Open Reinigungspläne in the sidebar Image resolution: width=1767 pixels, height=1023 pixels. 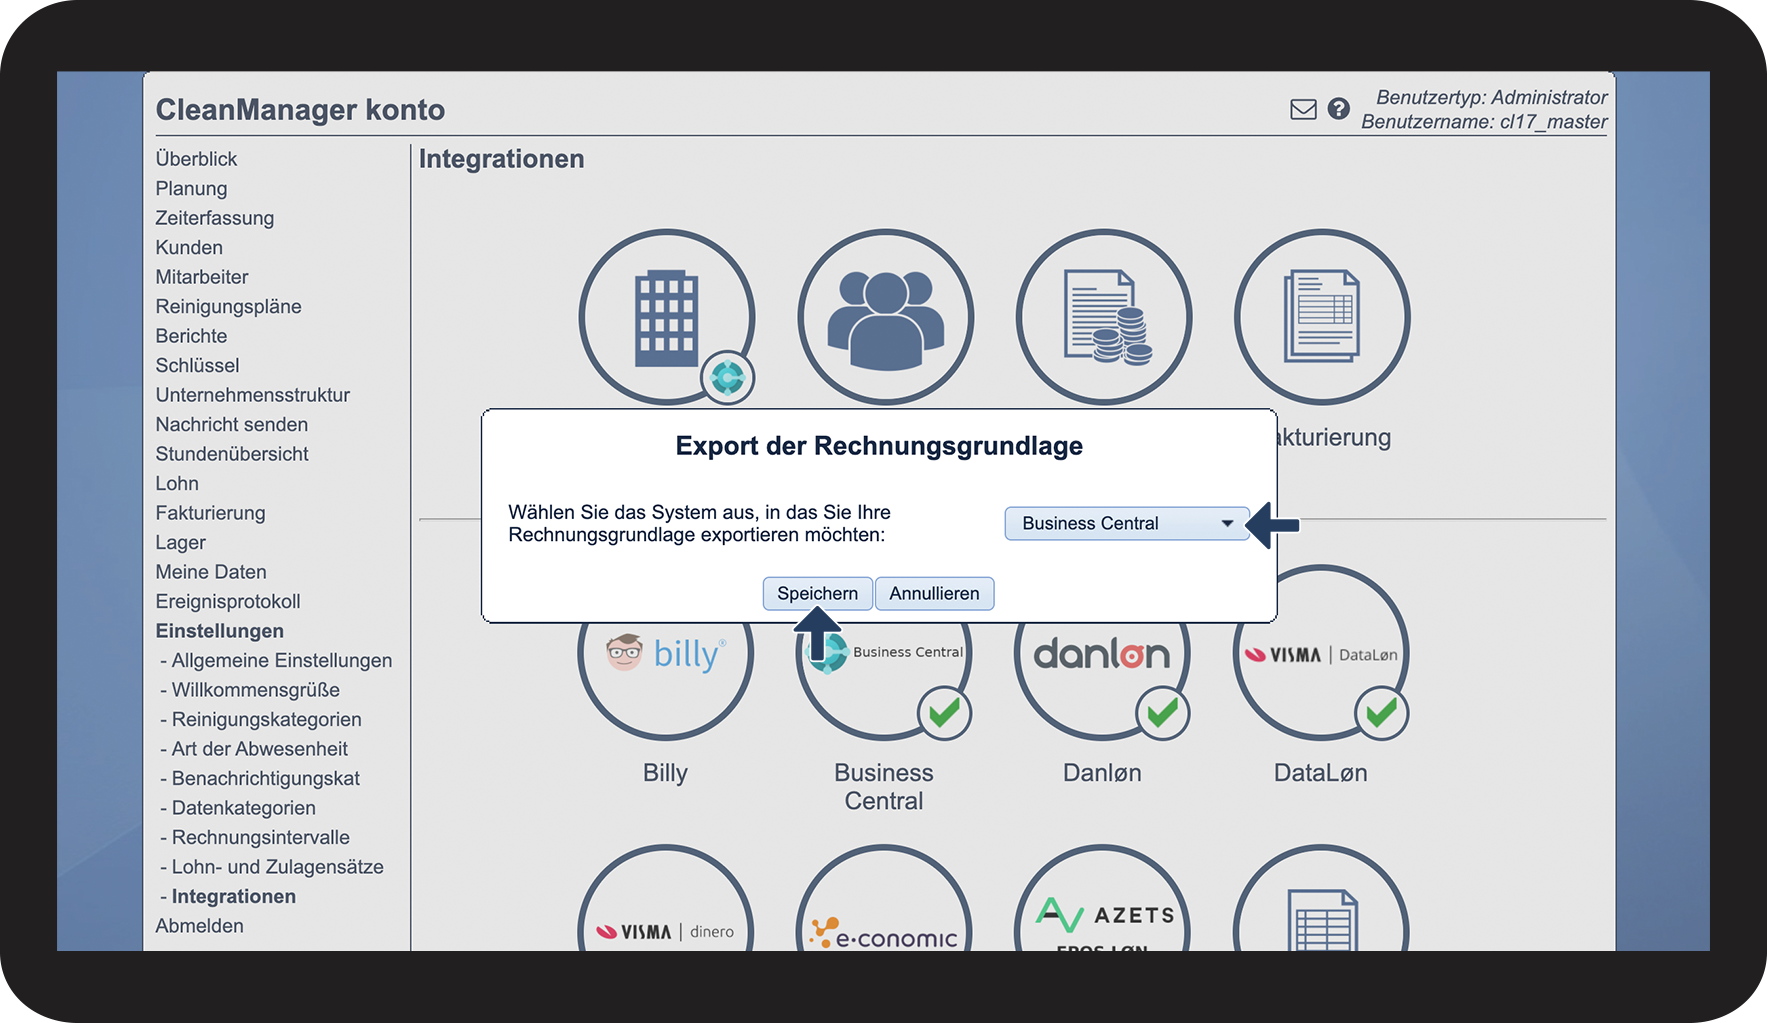pos(228,306)
